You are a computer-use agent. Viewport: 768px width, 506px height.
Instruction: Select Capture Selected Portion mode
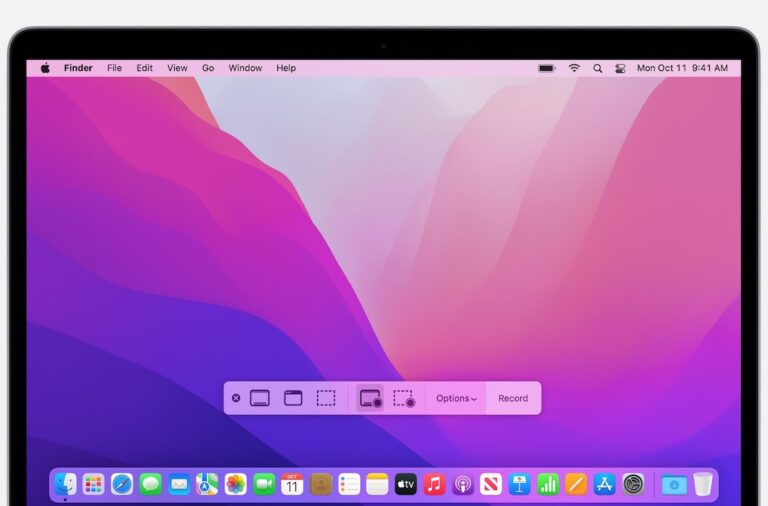point(326,398)
